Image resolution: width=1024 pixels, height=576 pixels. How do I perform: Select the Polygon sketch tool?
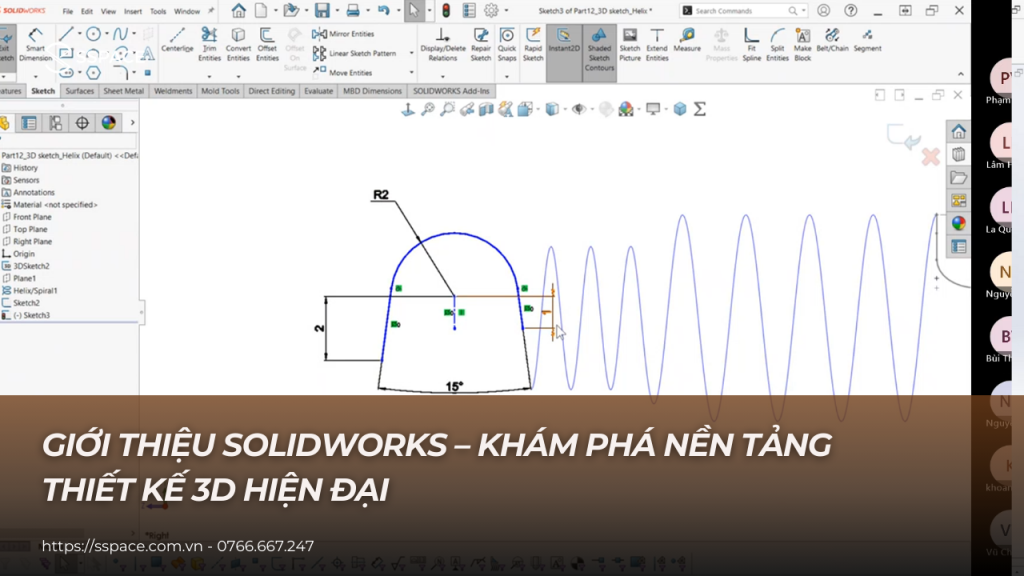(93, 72)
